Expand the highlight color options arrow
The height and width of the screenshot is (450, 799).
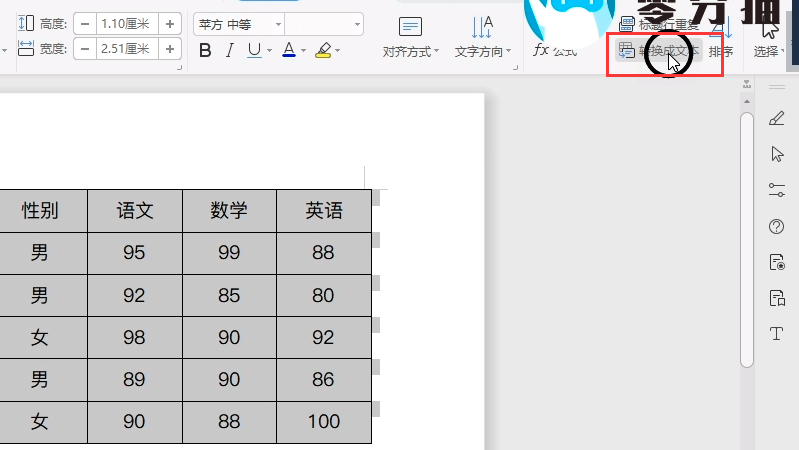click(338, 51)
